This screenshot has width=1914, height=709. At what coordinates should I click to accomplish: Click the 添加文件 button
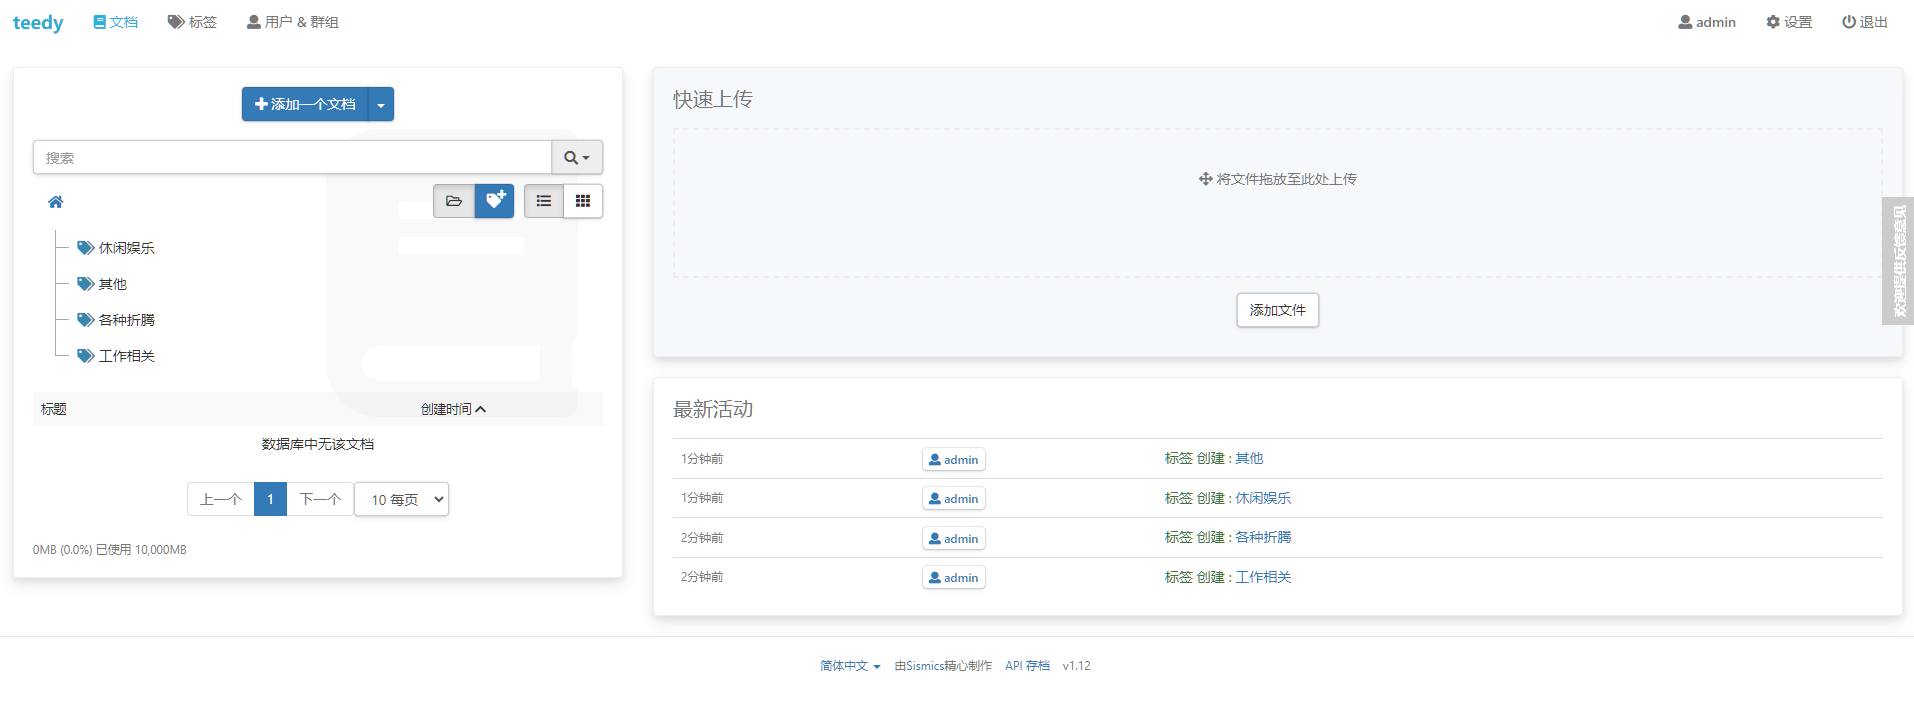pyautogui.click(x=1278, y=310)
